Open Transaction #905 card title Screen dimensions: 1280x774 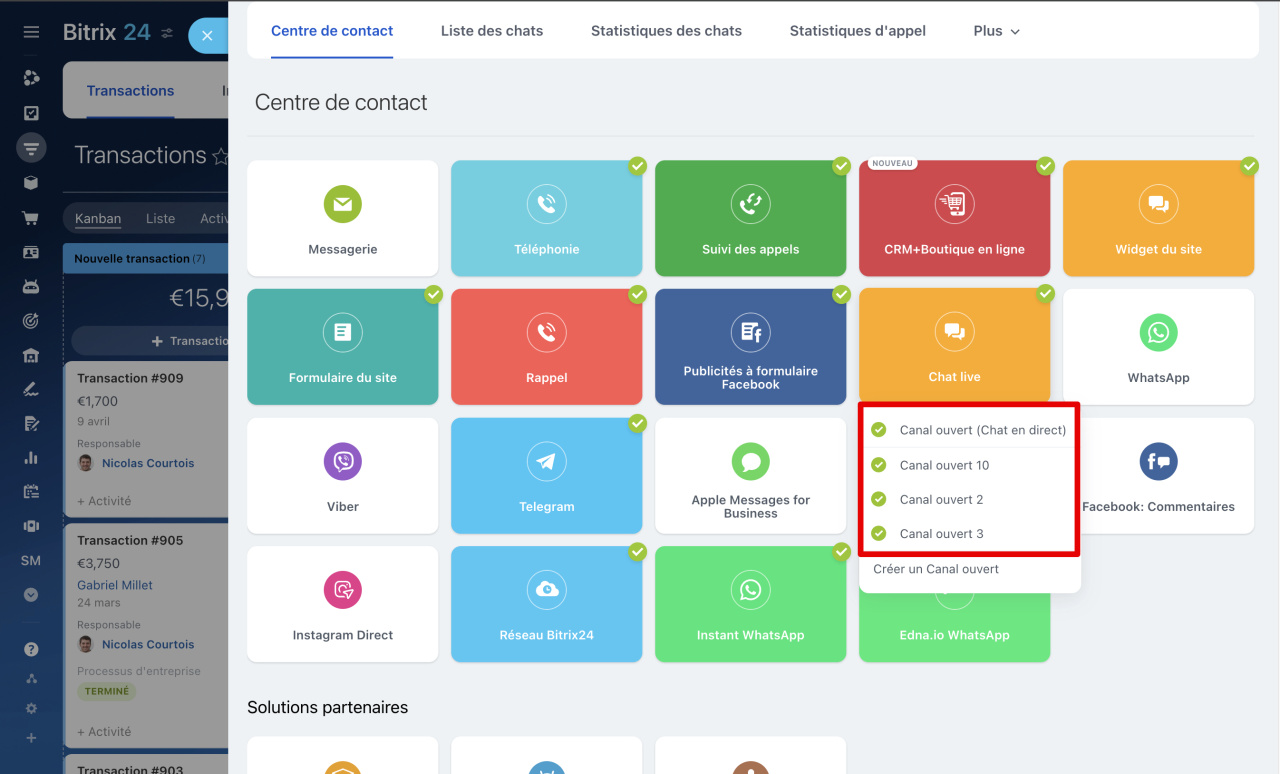point(130,540)
